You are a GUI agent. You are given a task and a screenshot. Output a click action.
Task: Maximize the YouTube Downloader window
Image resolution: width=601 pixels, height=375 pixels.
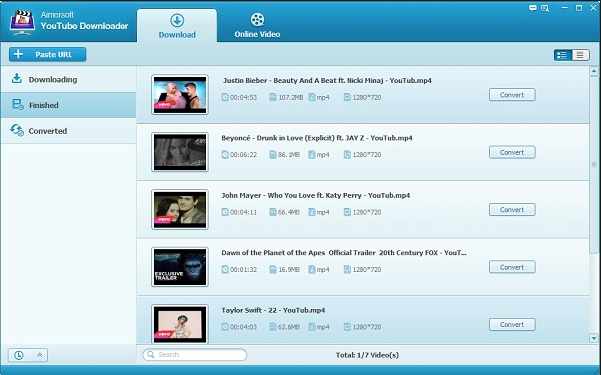[579, 8]
